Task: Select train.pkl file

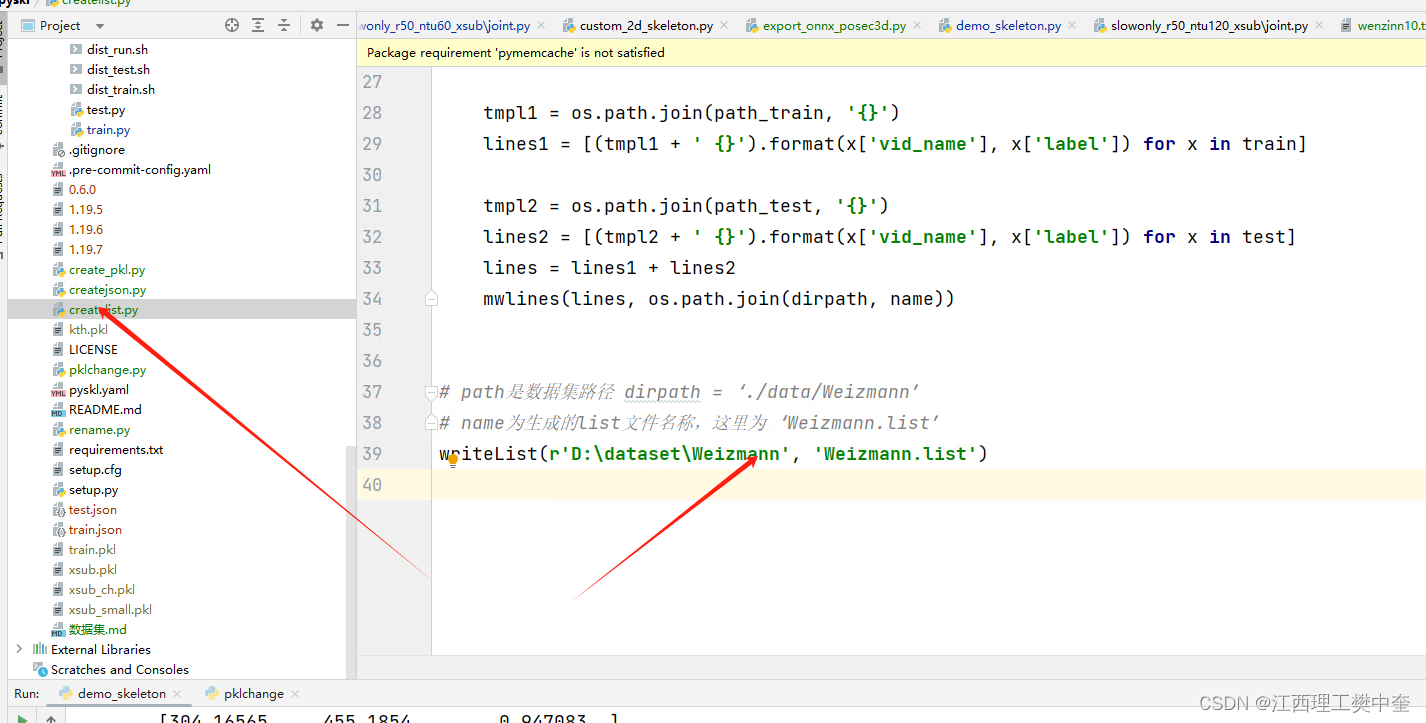Action: pyautogui.click(x=92, y=550)
